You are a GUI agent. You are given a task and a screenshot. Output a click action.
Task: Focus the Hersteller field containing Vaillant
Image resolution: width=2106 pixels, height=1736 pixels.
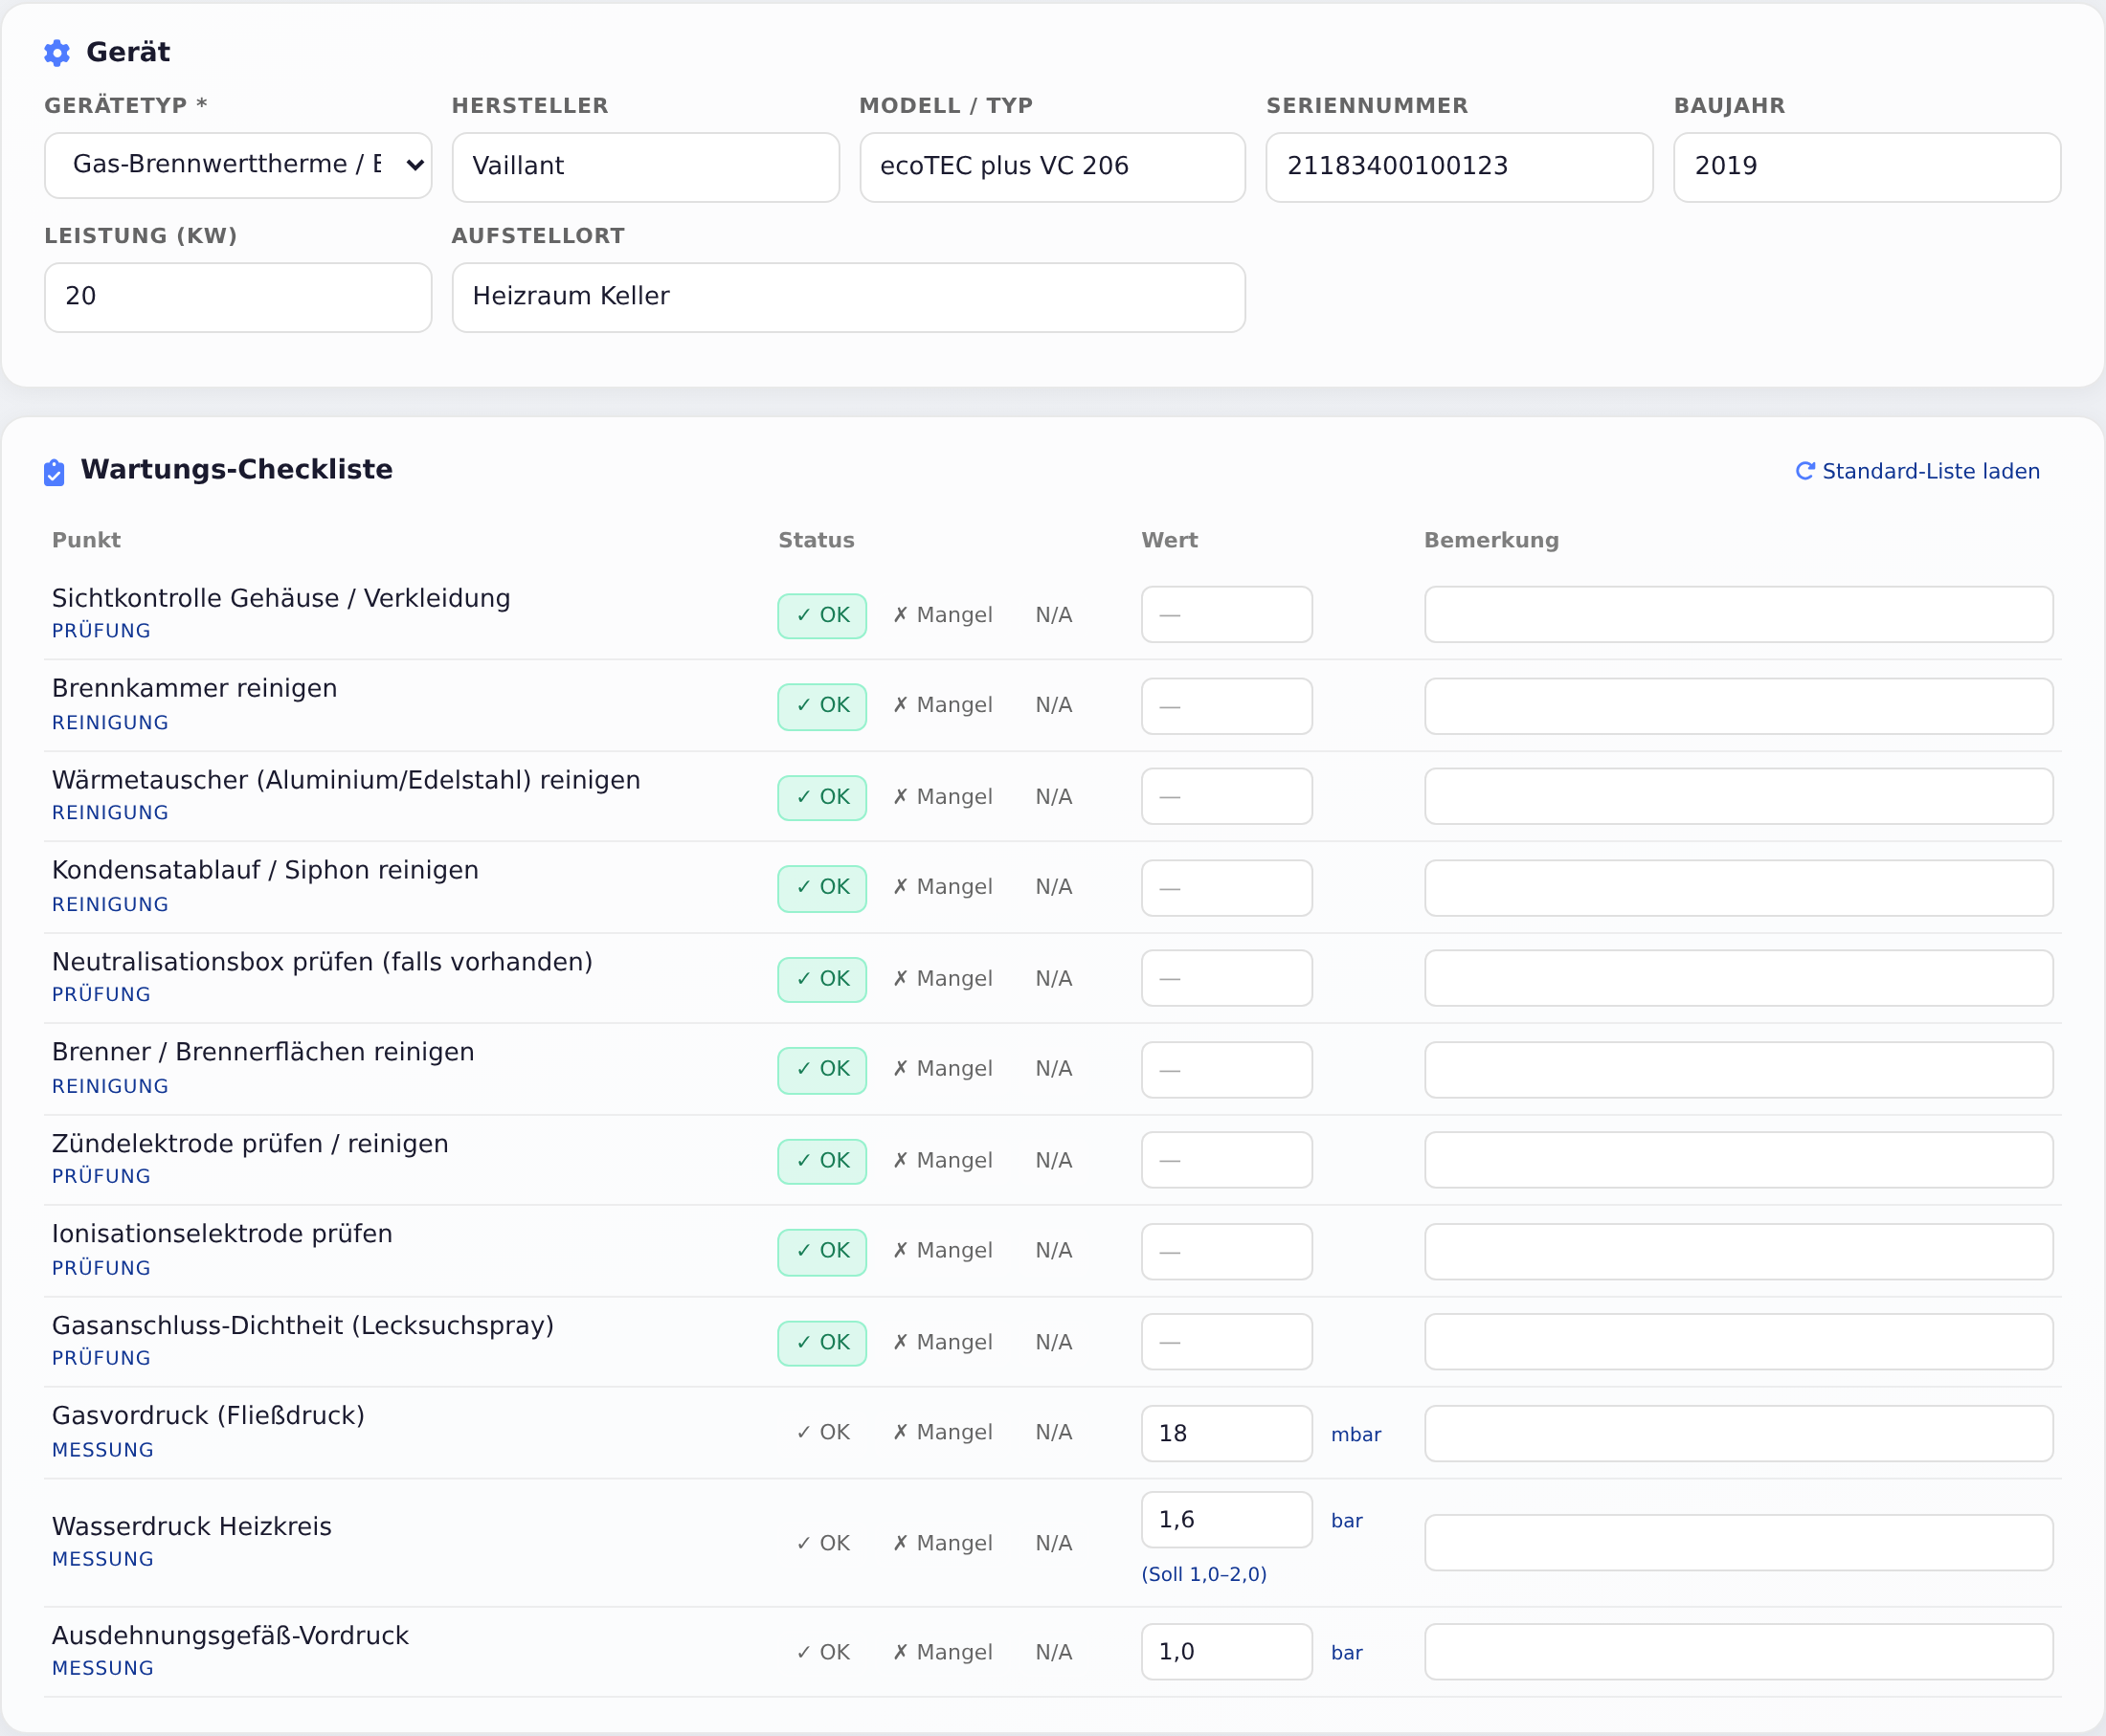[646, 167]
